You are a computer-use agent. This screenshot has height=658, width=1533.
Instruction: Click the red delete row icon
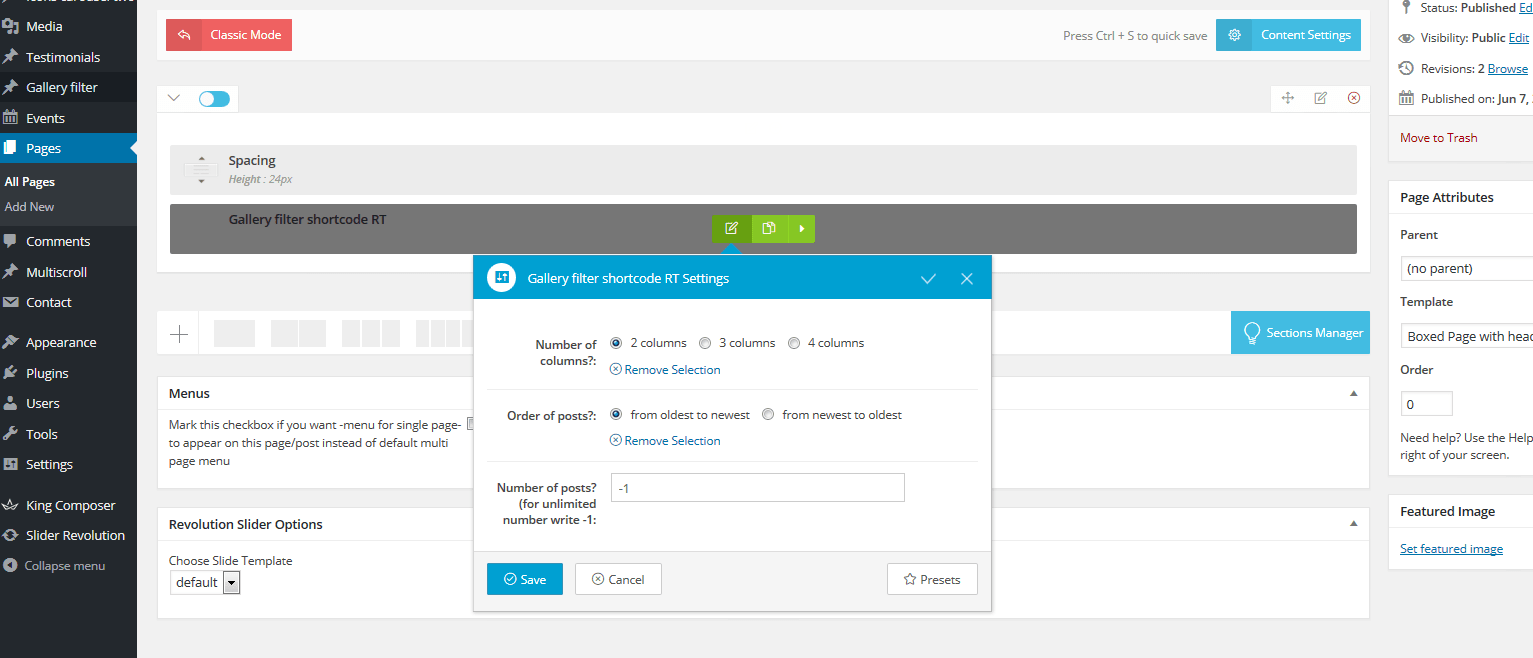pos(1353,98)
